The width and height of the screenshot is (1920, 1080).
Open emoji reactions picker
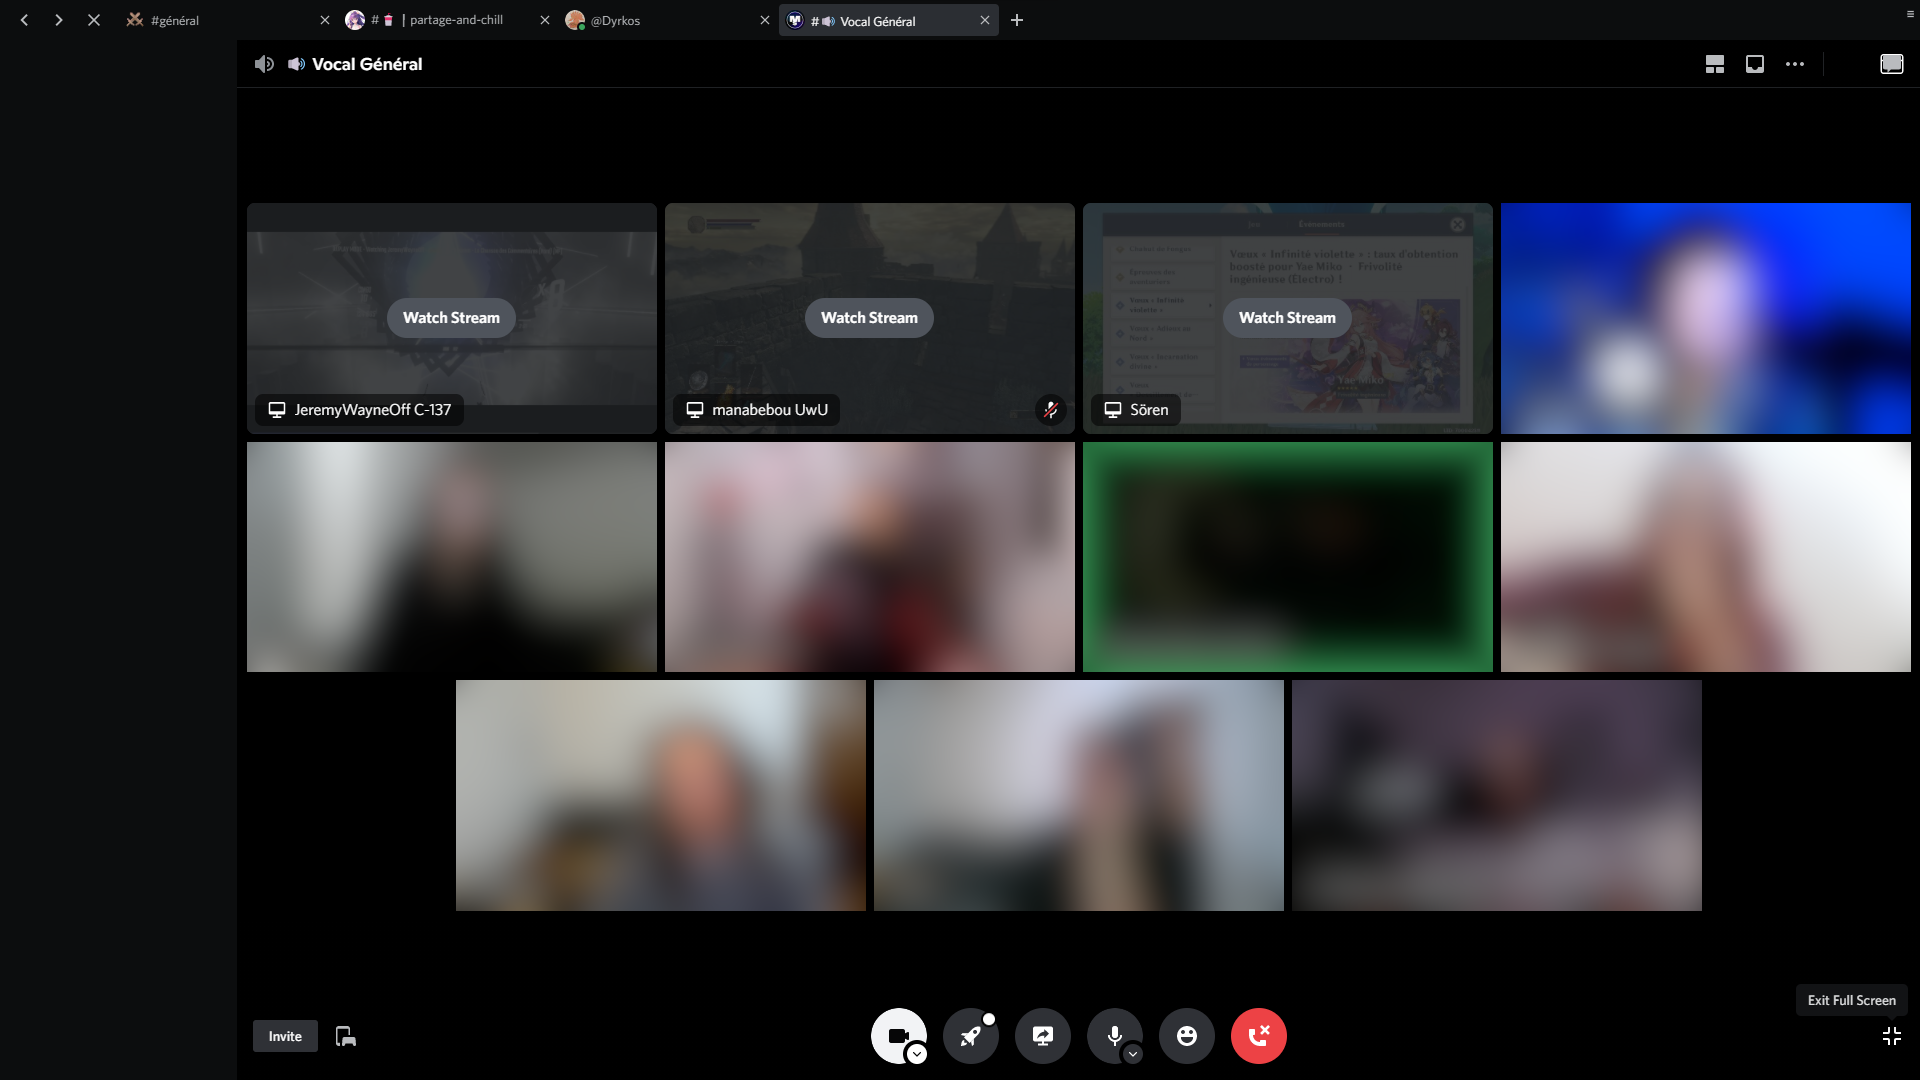click(x=1186, y=1036)
